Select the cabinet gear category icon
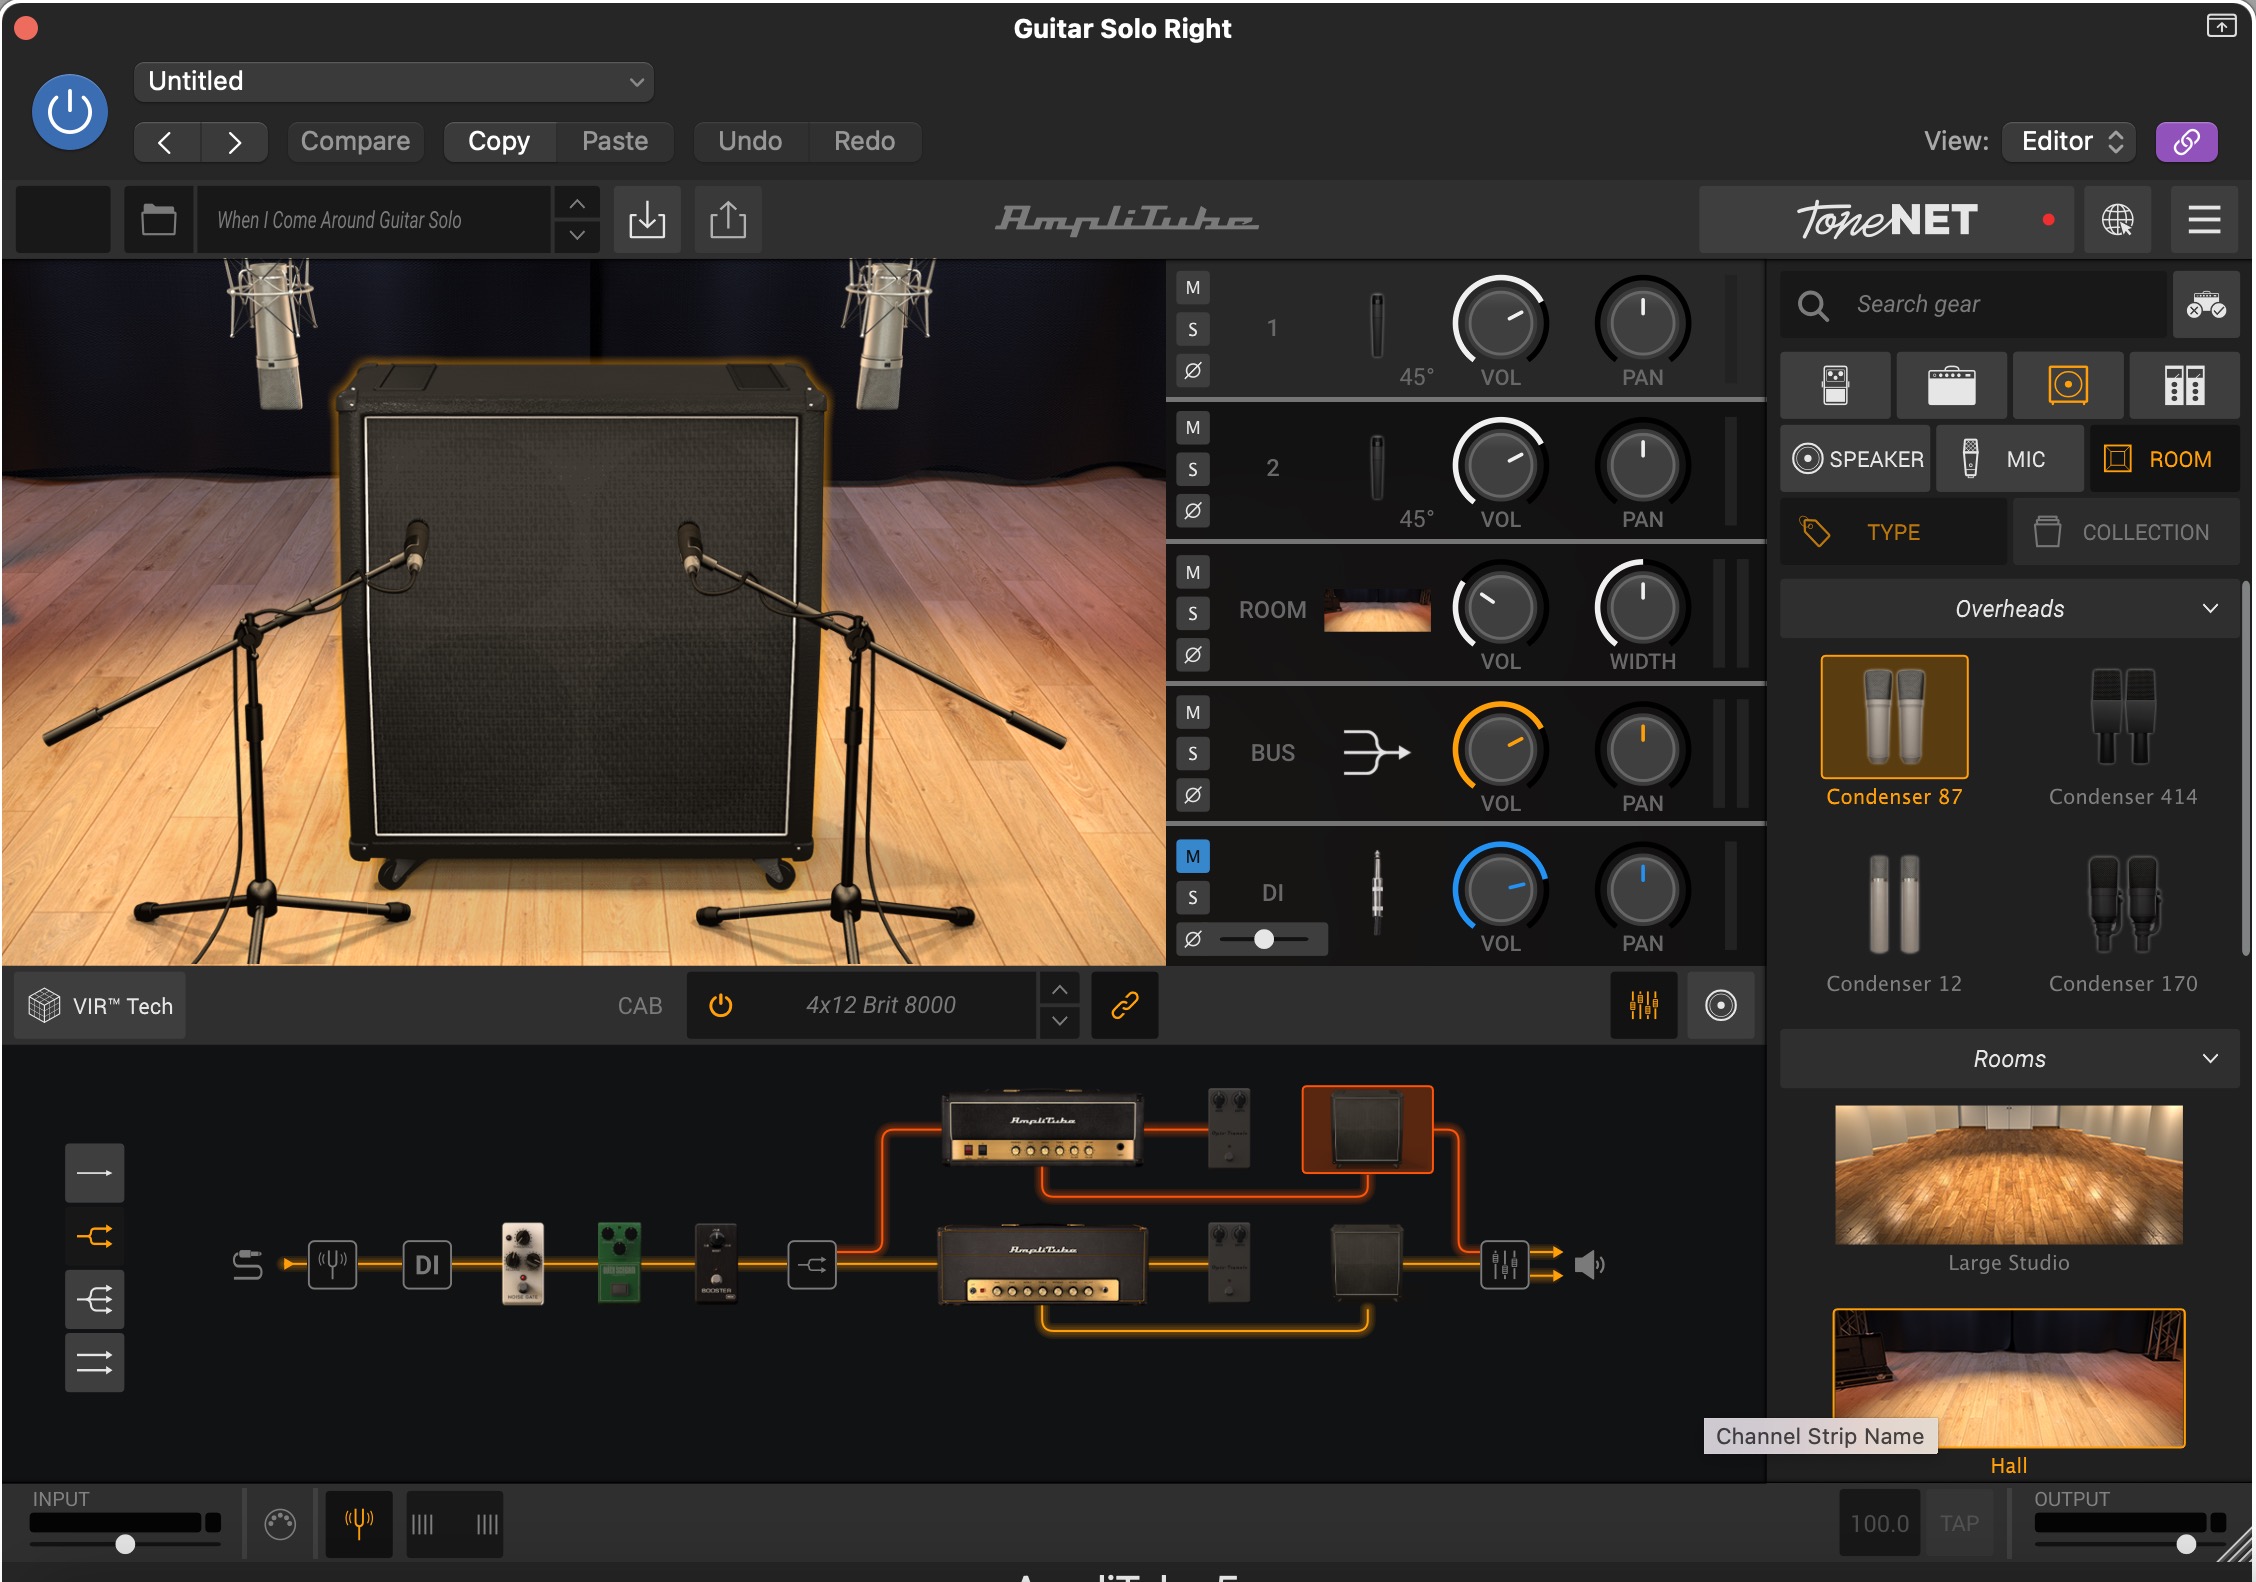 pos(2068,385)
